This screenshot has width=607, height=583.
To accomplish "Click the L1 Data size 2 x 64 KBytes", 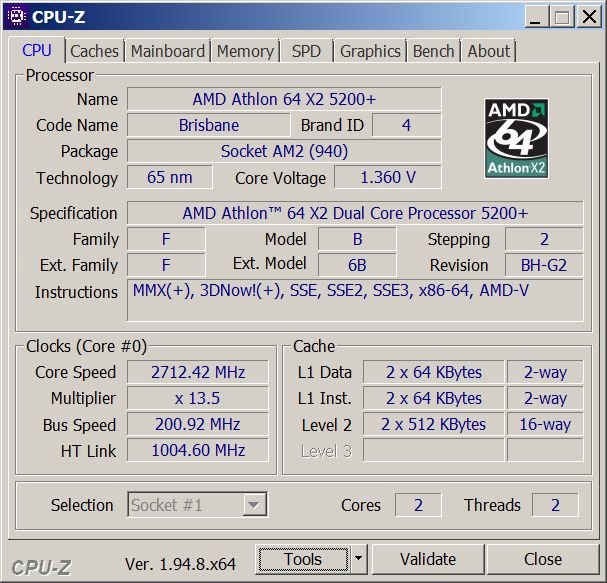I will (434, 372).
